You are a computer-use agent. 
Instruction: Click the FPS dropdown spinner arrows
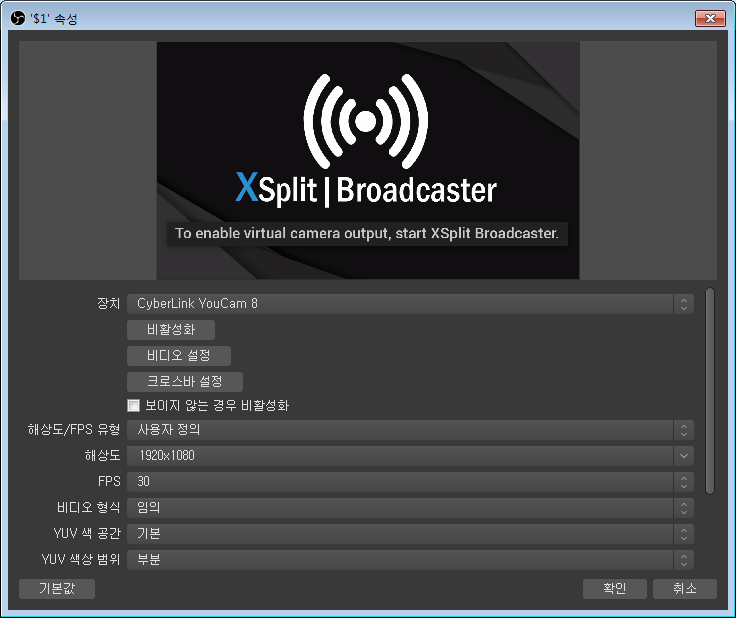(684, 482)
